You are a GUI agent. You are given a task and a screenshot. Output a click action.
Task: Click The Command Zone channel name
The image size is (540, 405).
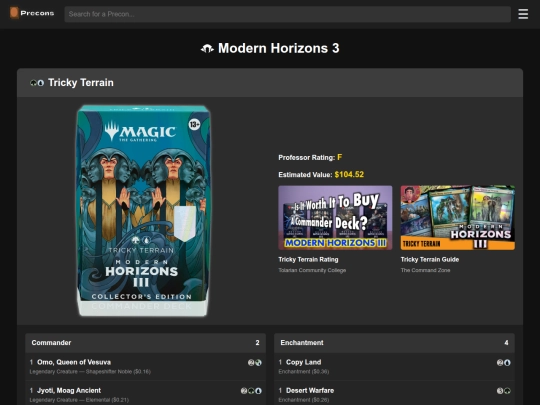(x=425, y=270)
